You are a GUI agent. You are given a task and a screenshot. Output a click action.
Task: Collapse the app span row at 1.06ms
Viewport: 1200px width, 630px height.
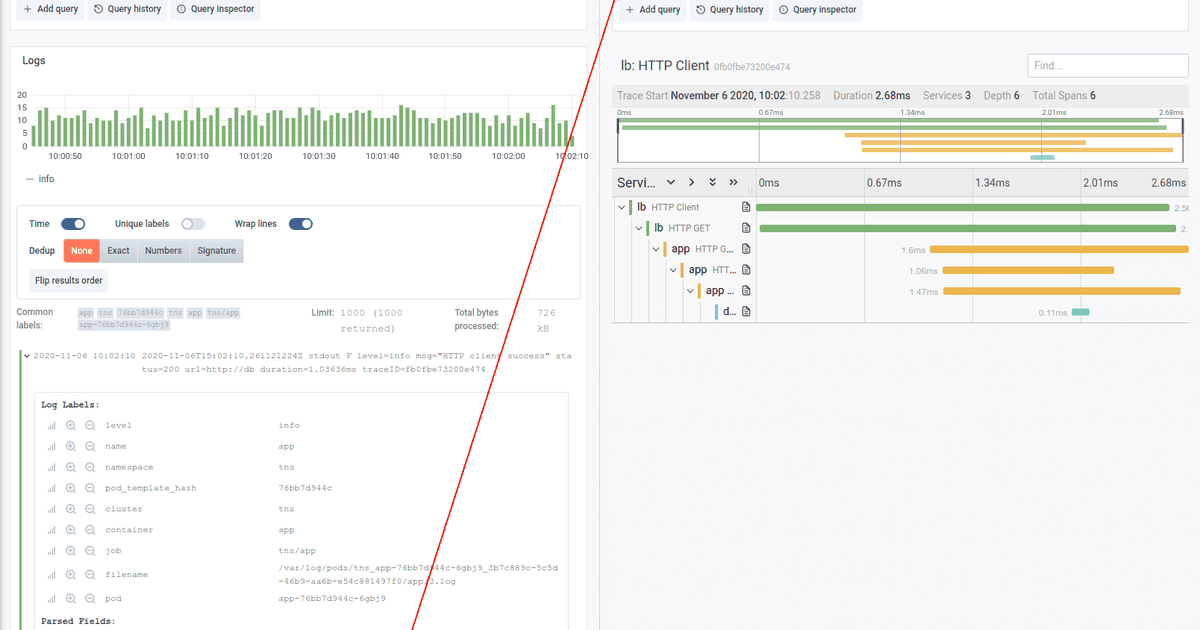click(x=673, y=270)
